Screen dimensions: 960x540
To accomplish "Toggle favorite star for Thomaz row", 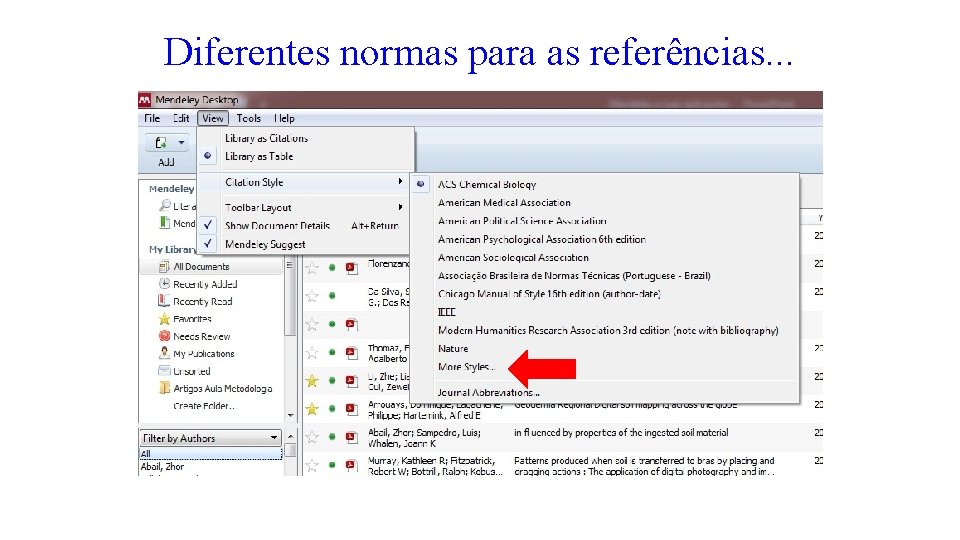I will tap(312, 352).
